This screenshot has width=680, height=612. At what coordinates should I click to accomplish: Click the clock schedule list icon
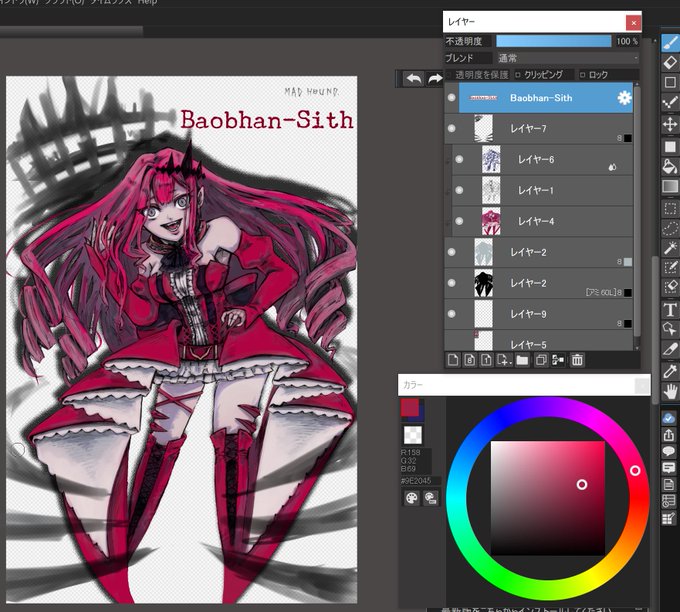(x=669, y=501)
